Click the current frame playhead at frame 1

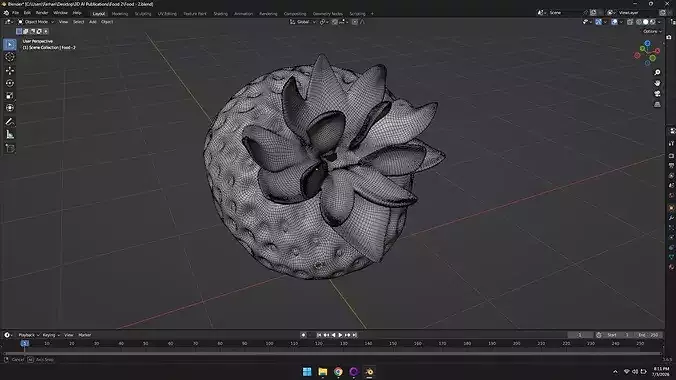pos(25,343)
